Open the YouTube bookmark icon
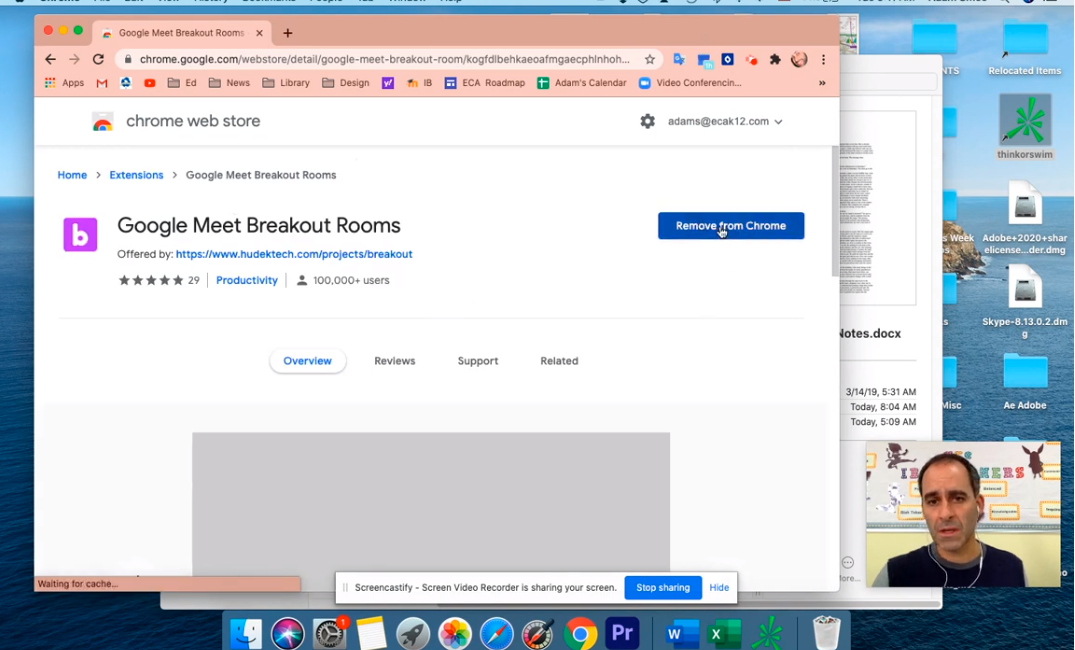 [149, 83]
